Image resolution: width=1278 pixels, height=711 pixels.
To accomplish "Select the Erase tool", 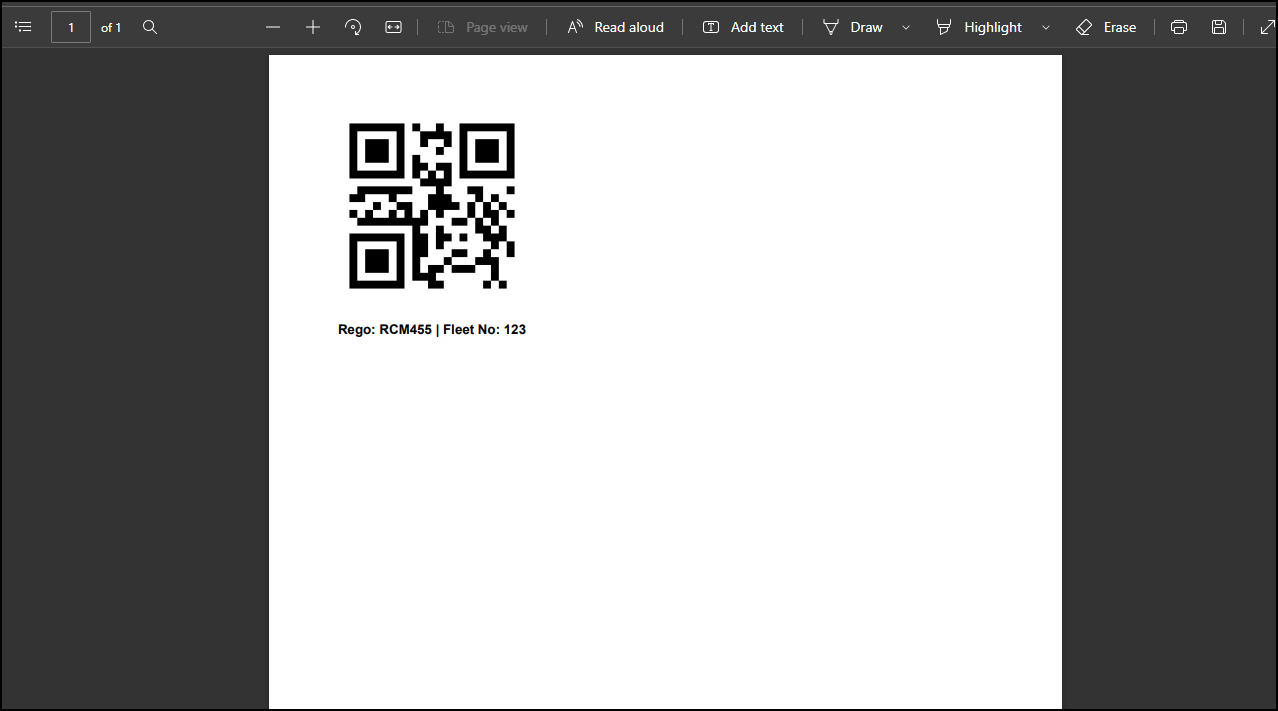I will 1106,27.
